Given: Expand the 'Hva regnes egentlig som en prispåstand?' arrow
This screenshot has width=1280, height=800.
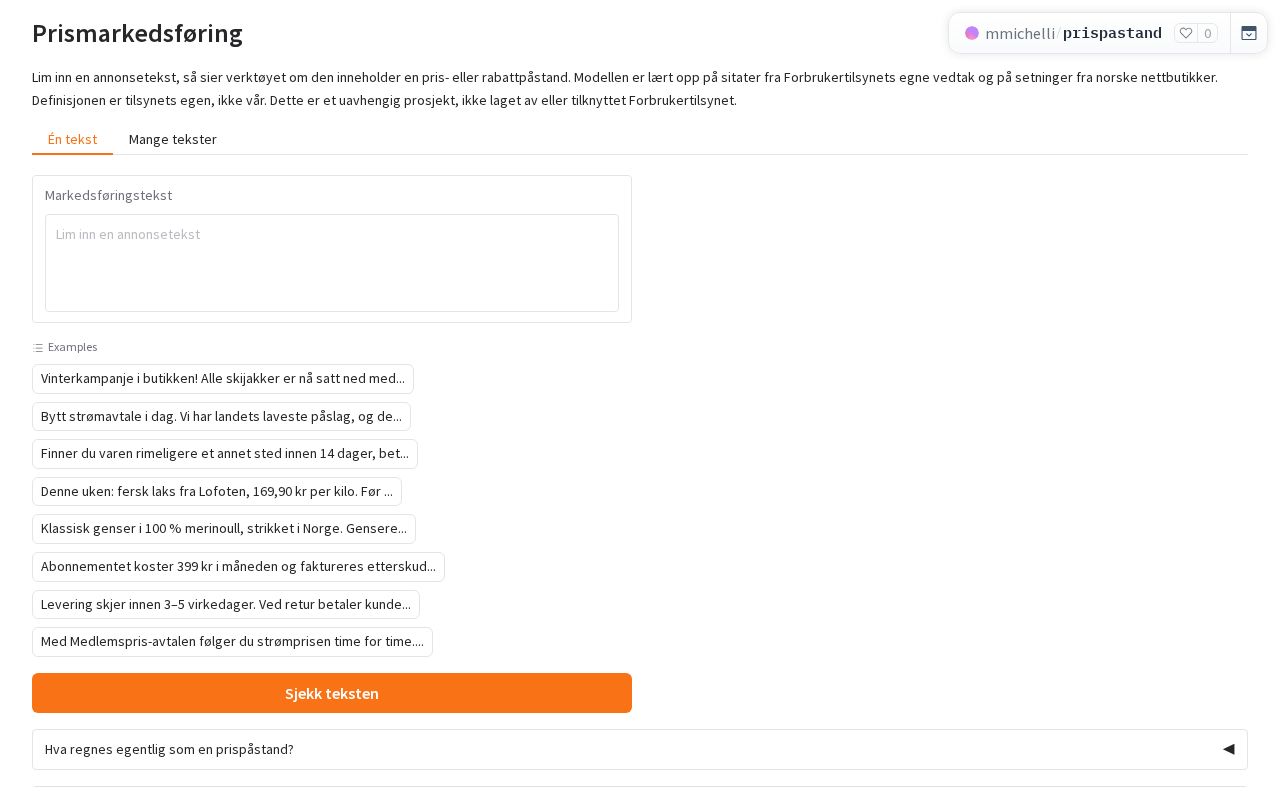Looking at the screenshot, I should coord(1229,749).
